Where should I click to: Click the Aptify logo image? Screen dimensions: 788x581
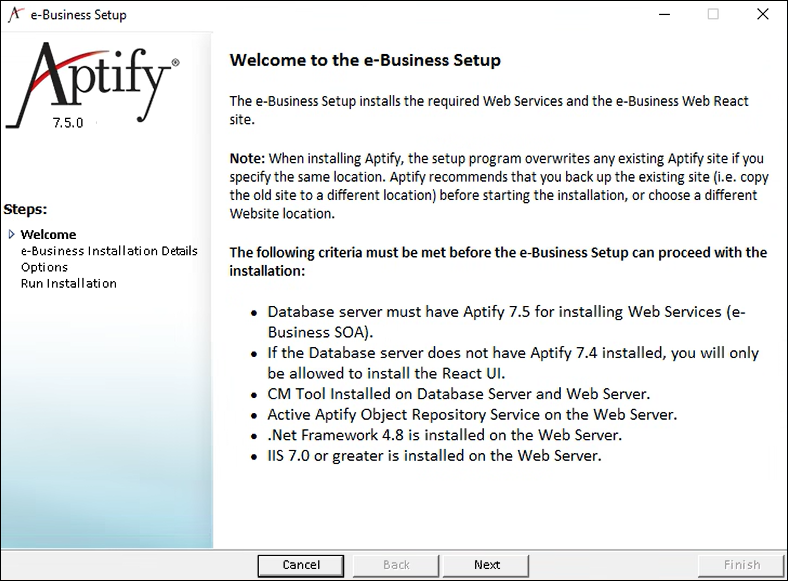click(92, 84)
